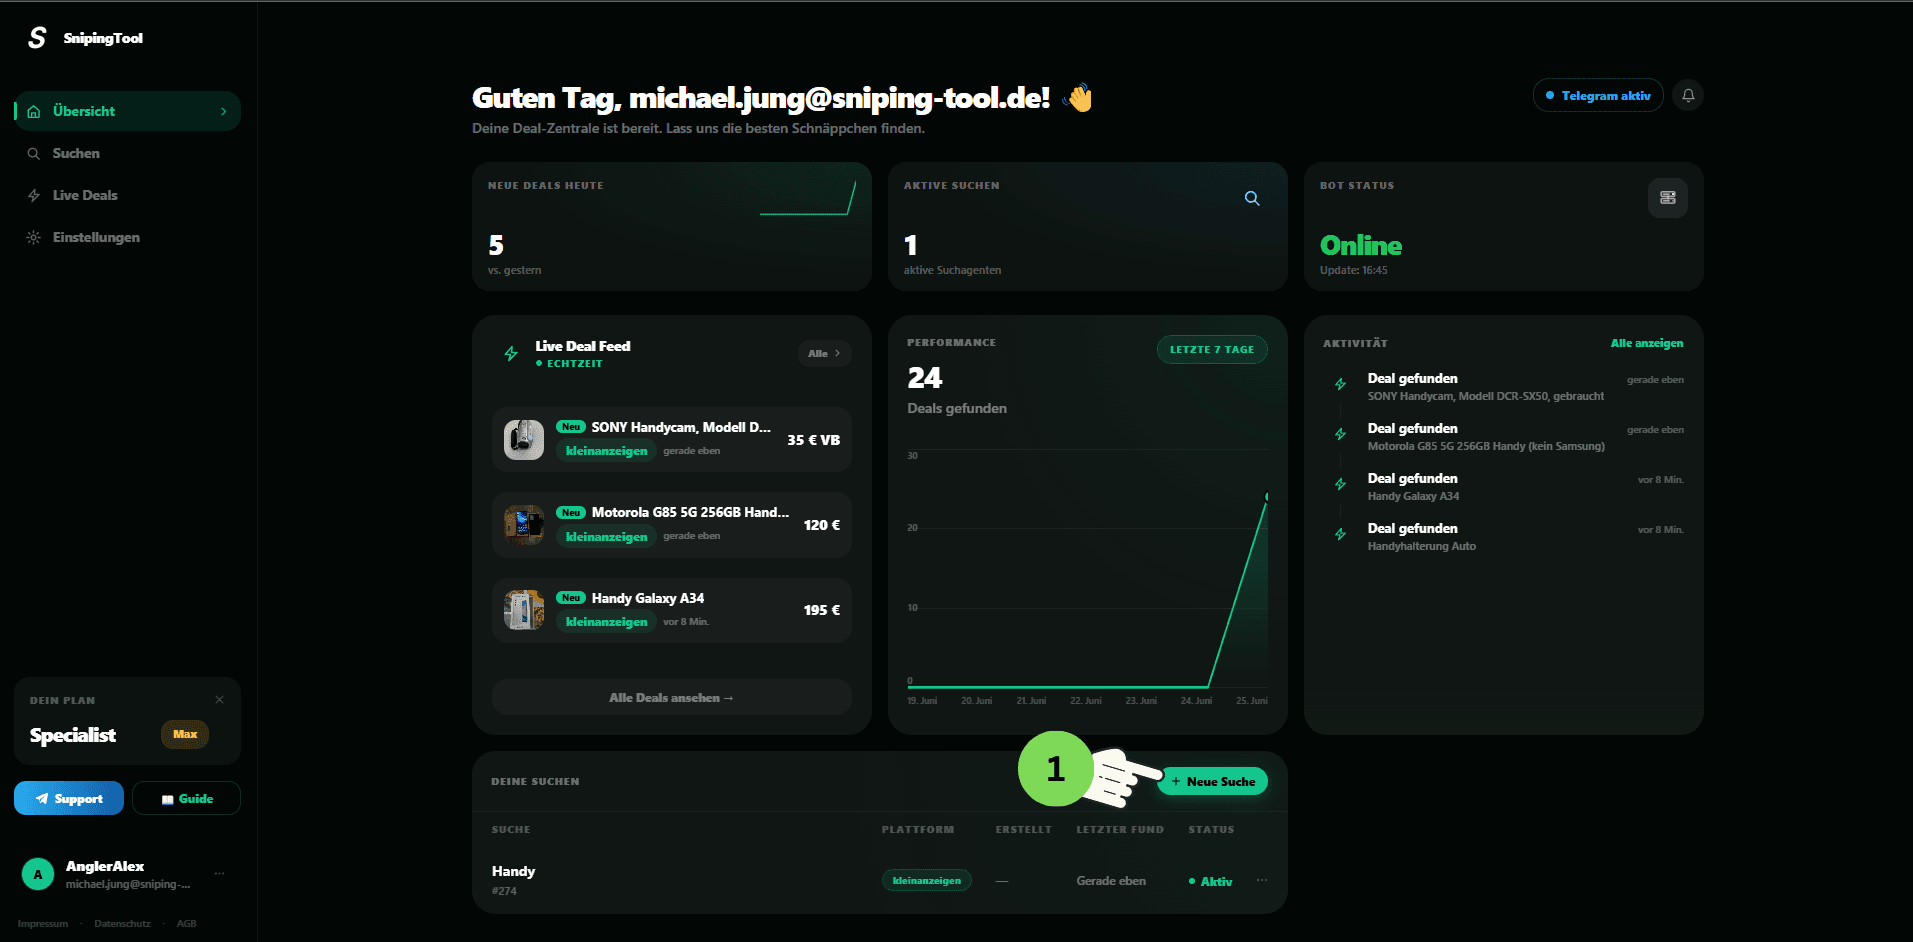Close the Dein Plan card
The width and height of the screenshot is (1913, 942).
(x=219, y=699)
